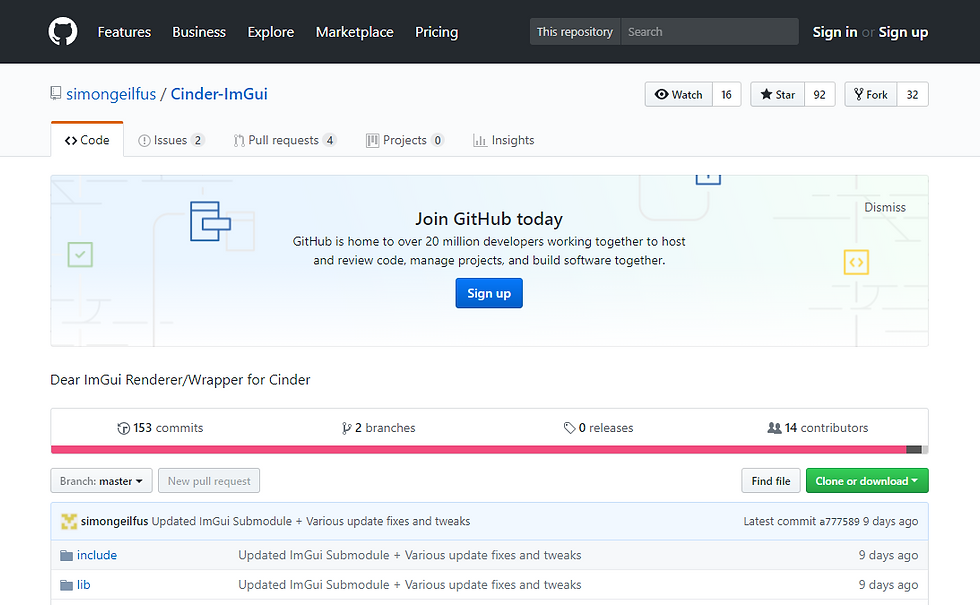980x605 pixels.
Task: View the 16 watchers count
Action: [726, 94]
